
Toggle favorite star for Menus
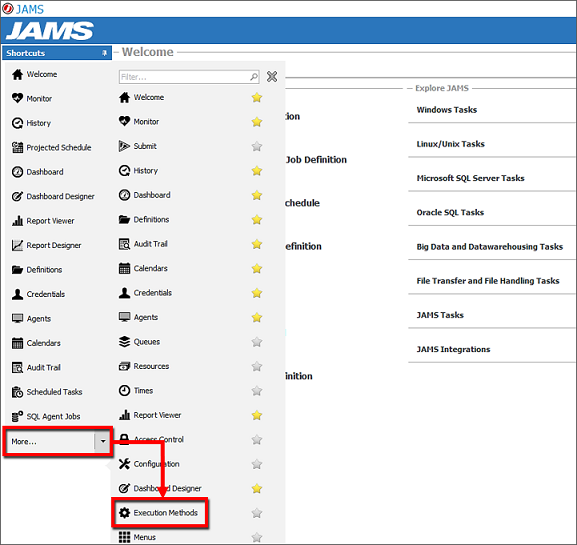(x=257, y=537)
